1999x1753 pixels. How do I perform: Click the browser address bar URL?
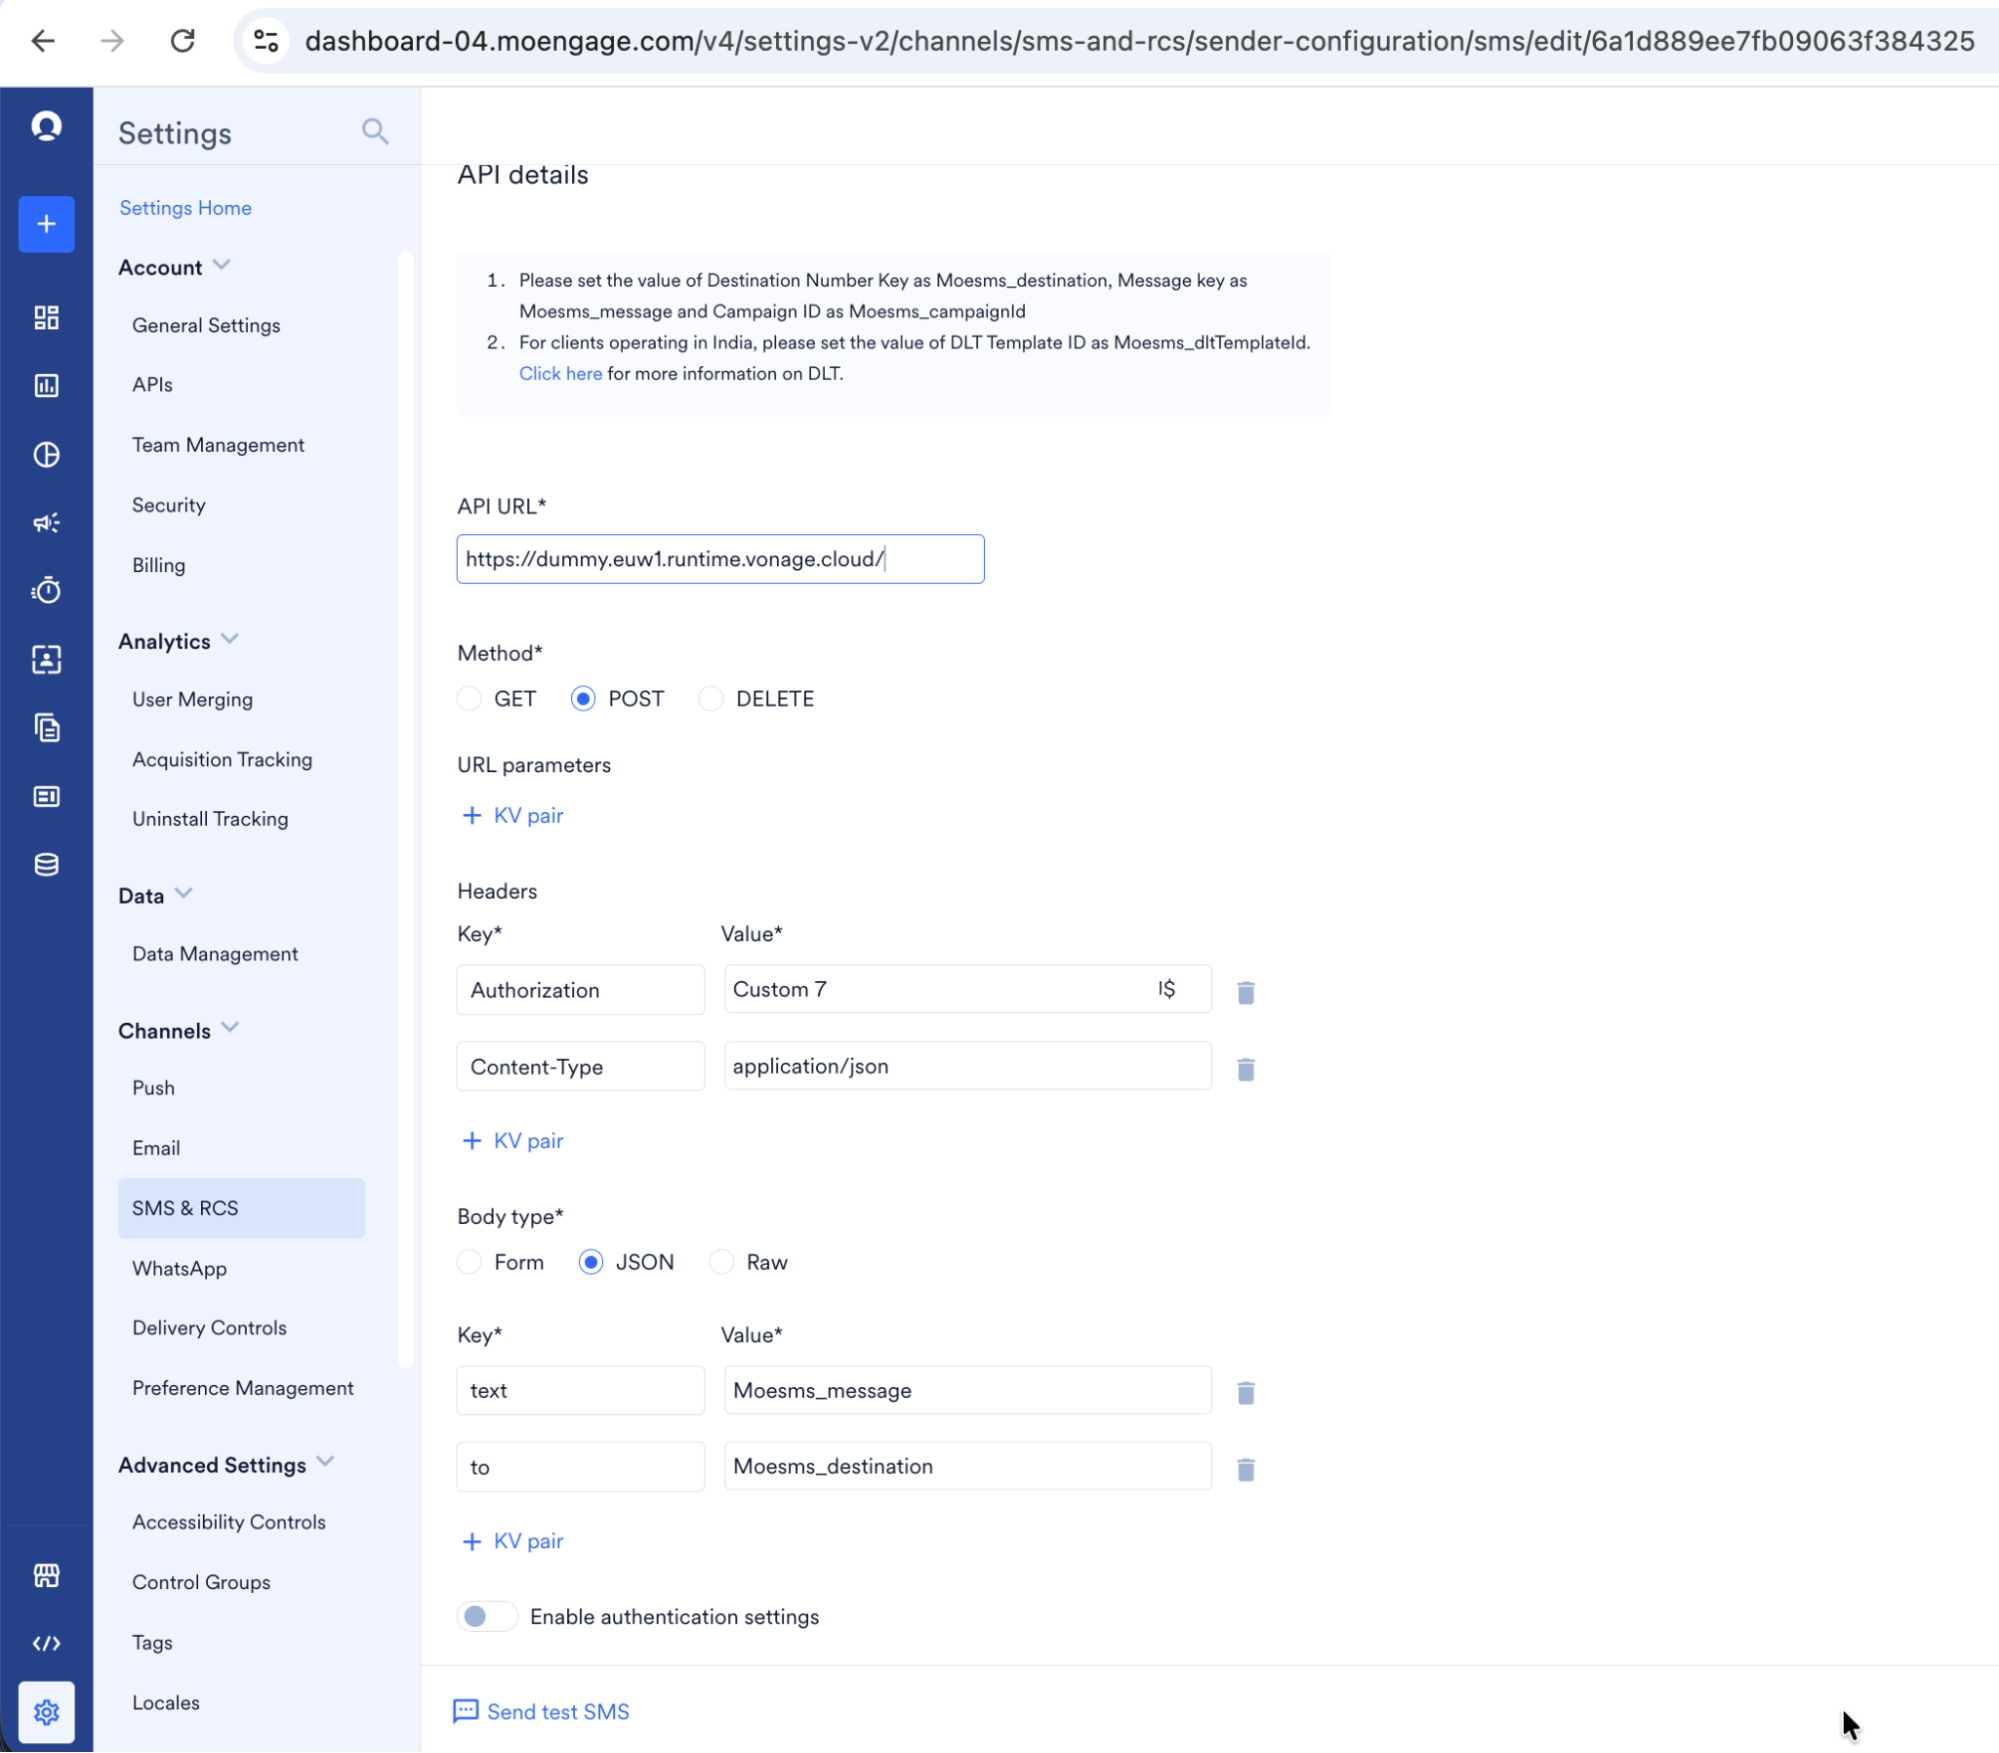[1139, 41]
